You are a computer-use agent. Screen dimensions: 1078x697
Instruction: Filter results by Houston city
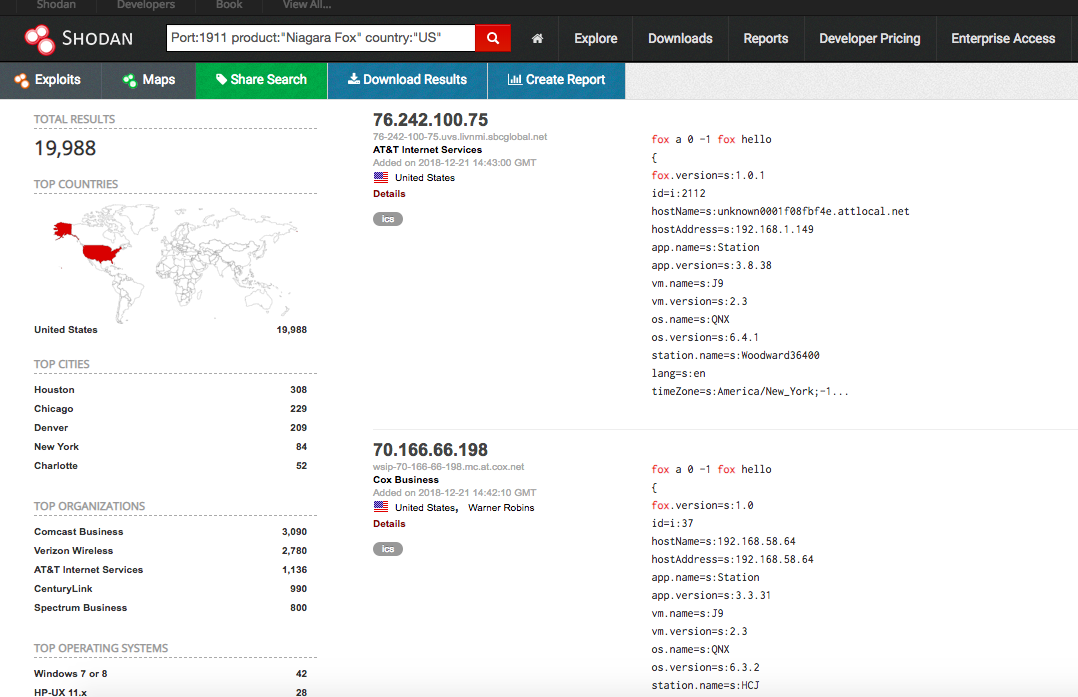tap(54, 390)
